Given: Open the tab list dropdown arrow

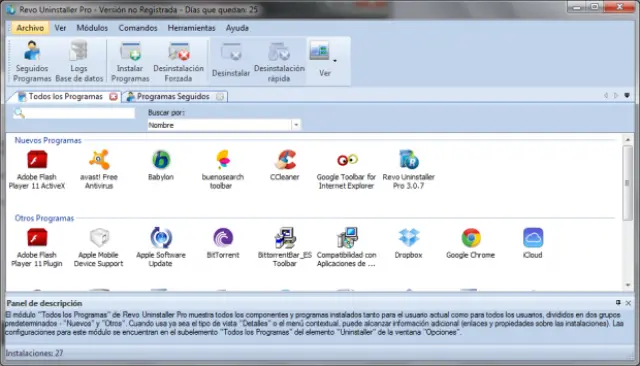Looking at the screenshot, I should point(627,95).
